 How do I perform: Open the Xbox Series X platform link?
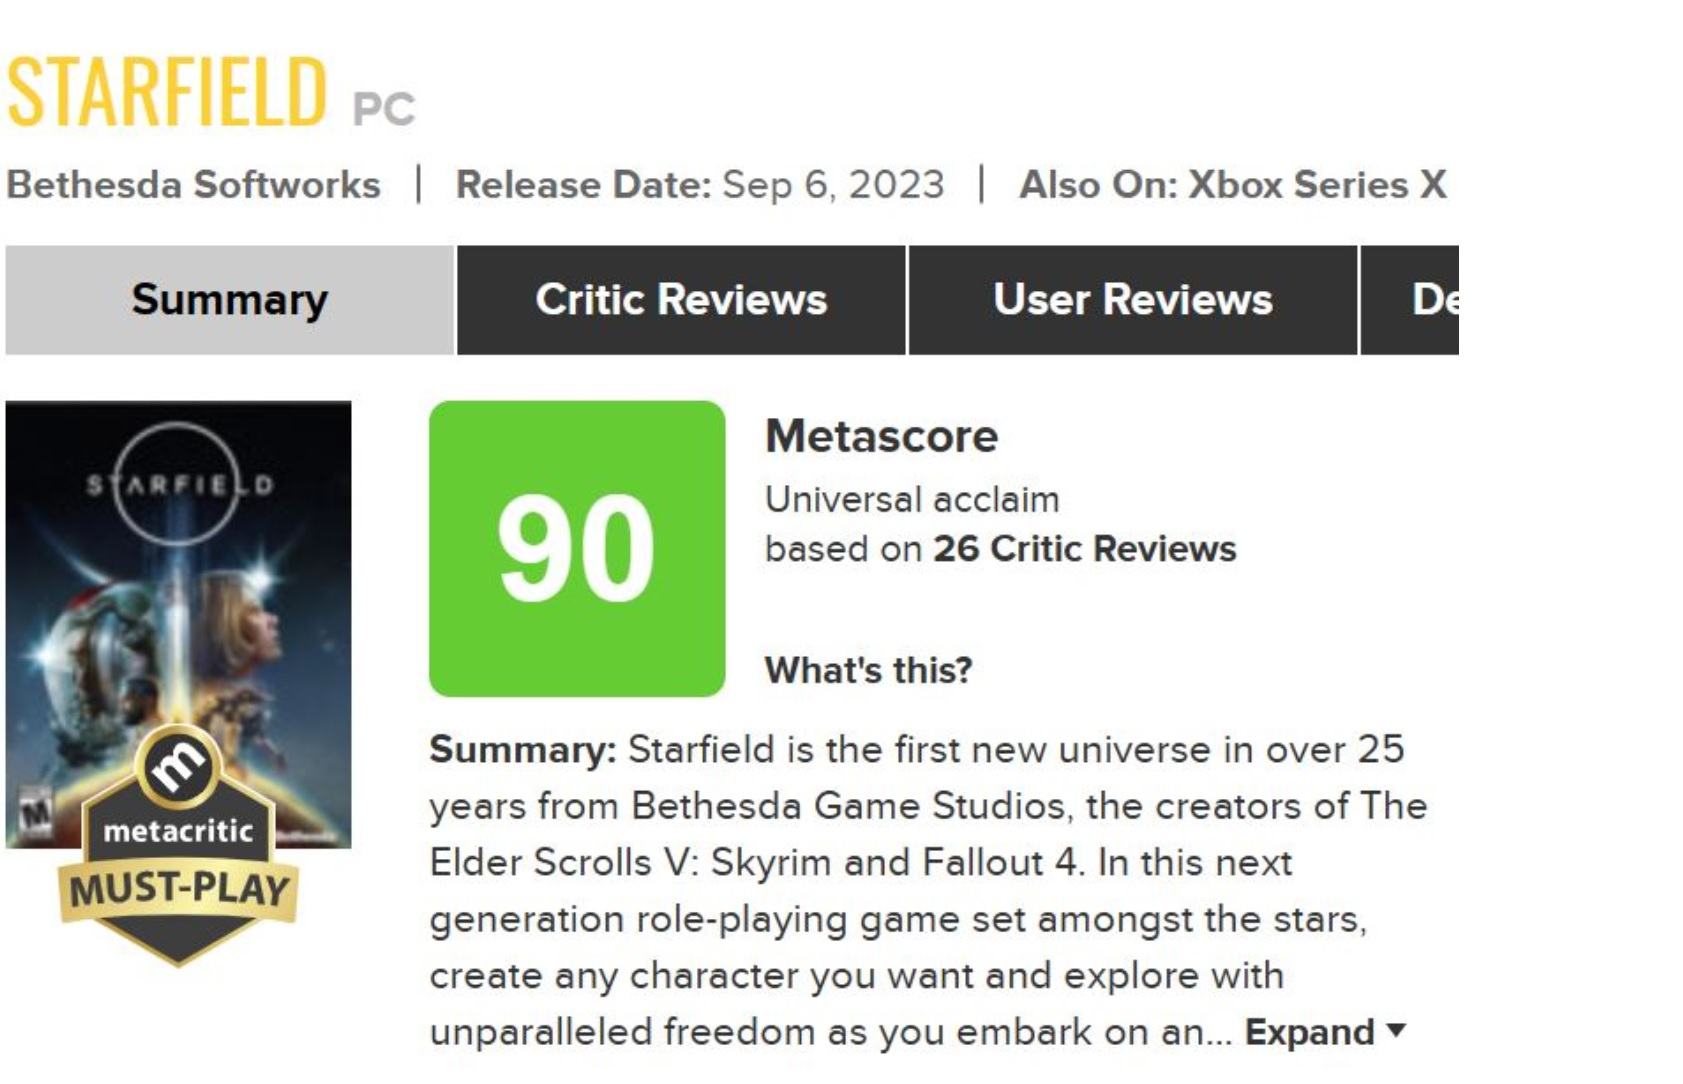[1317, 185]
